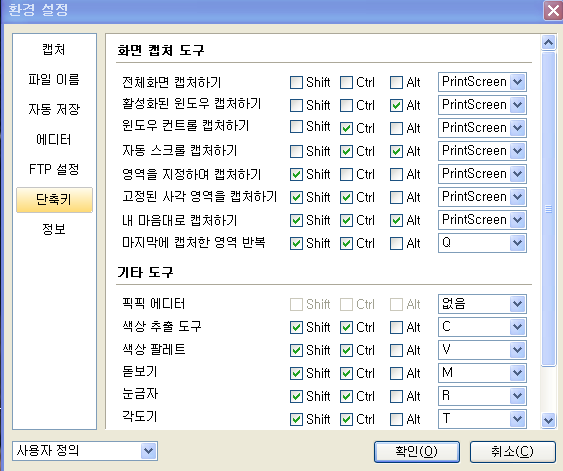
Task: Open the 캡처 settings page
Action: tap(54, 49)
